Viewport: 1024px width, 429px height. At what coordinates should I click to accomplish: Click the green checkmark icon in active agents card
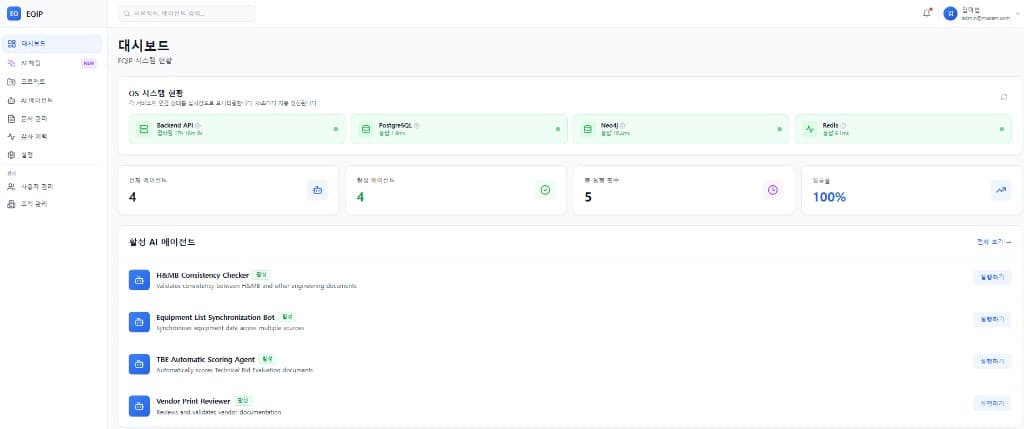tap(545, 190)
